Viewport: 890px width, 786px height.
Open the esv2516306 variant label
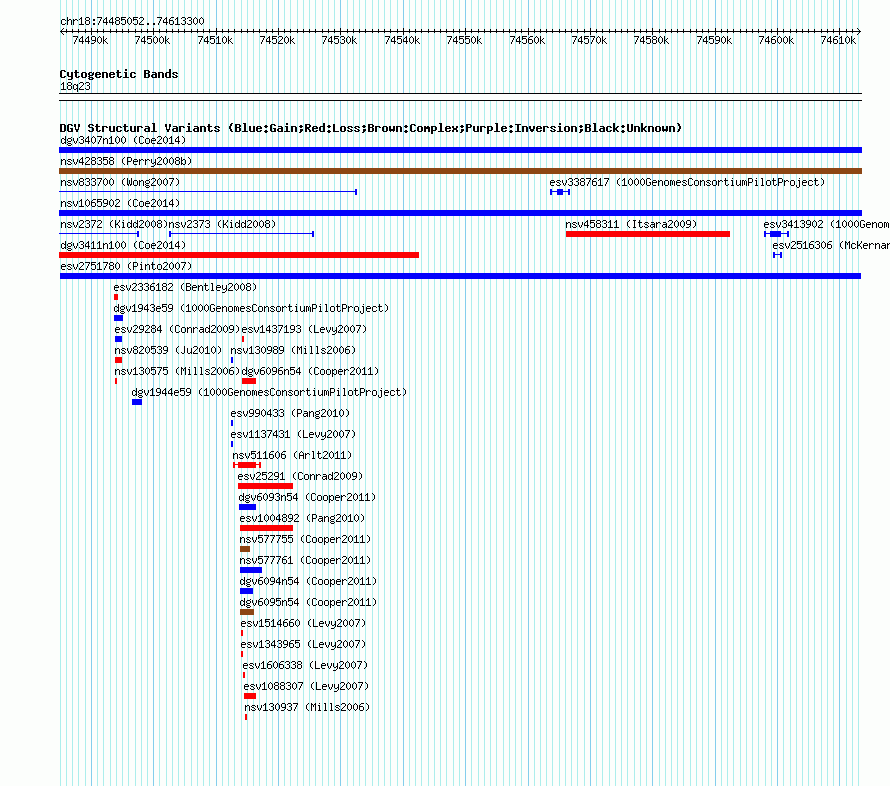(x=830, y=245)
